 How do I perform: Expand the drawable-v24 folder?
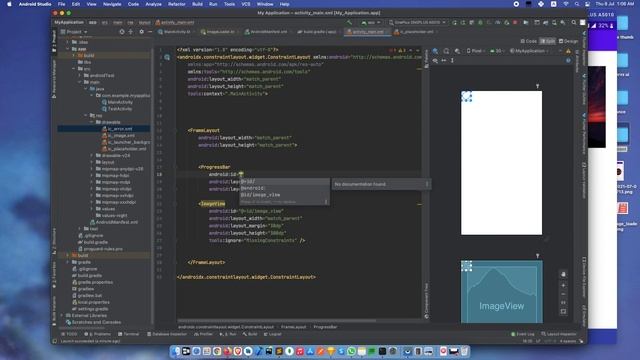point(91,156)
